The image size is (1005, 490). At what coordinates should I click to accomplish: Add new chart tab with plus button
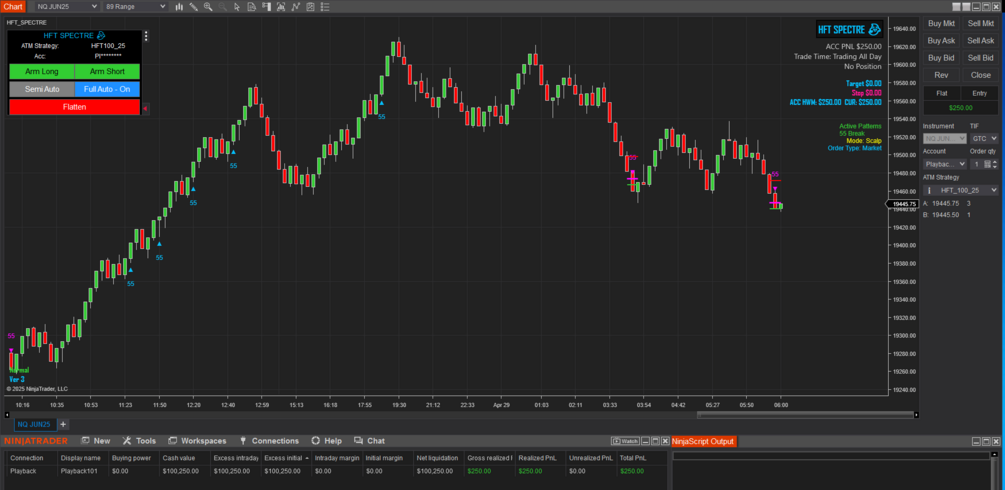click(63, 425)
